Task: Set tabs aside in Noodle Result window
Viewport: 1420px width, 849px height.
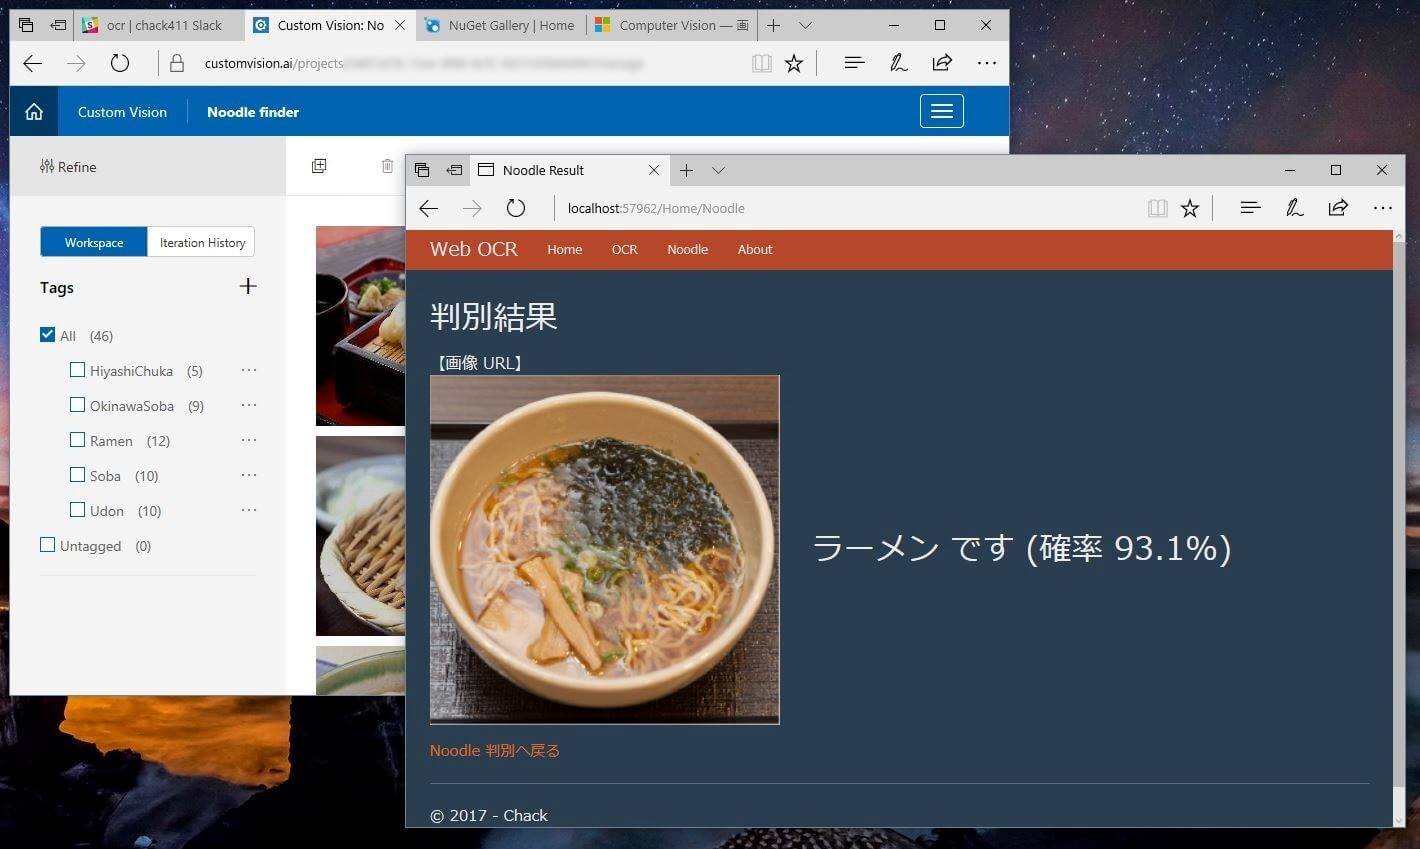Action: click(454, 170)
